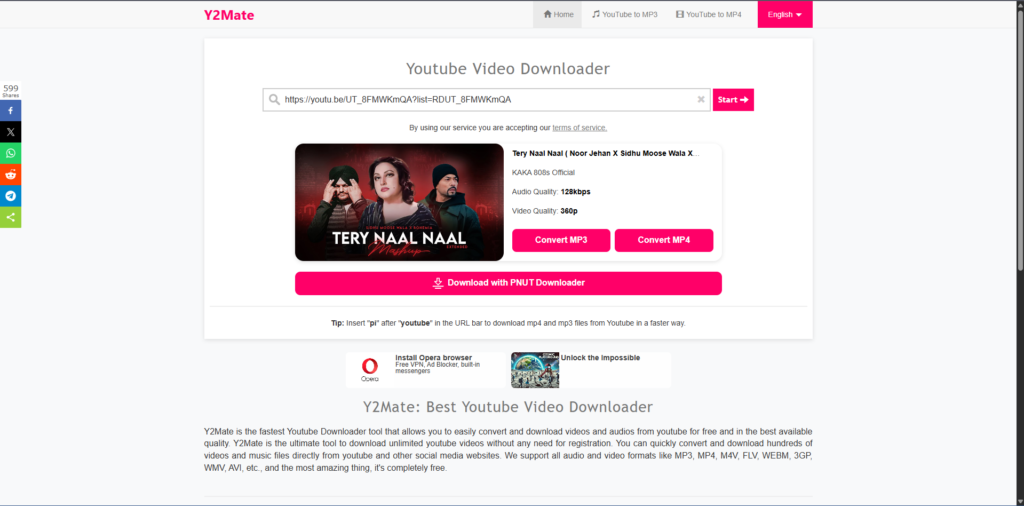The image size is (1024, 506).
Task: Convert the video to MP3
Action: pos(561,240)
